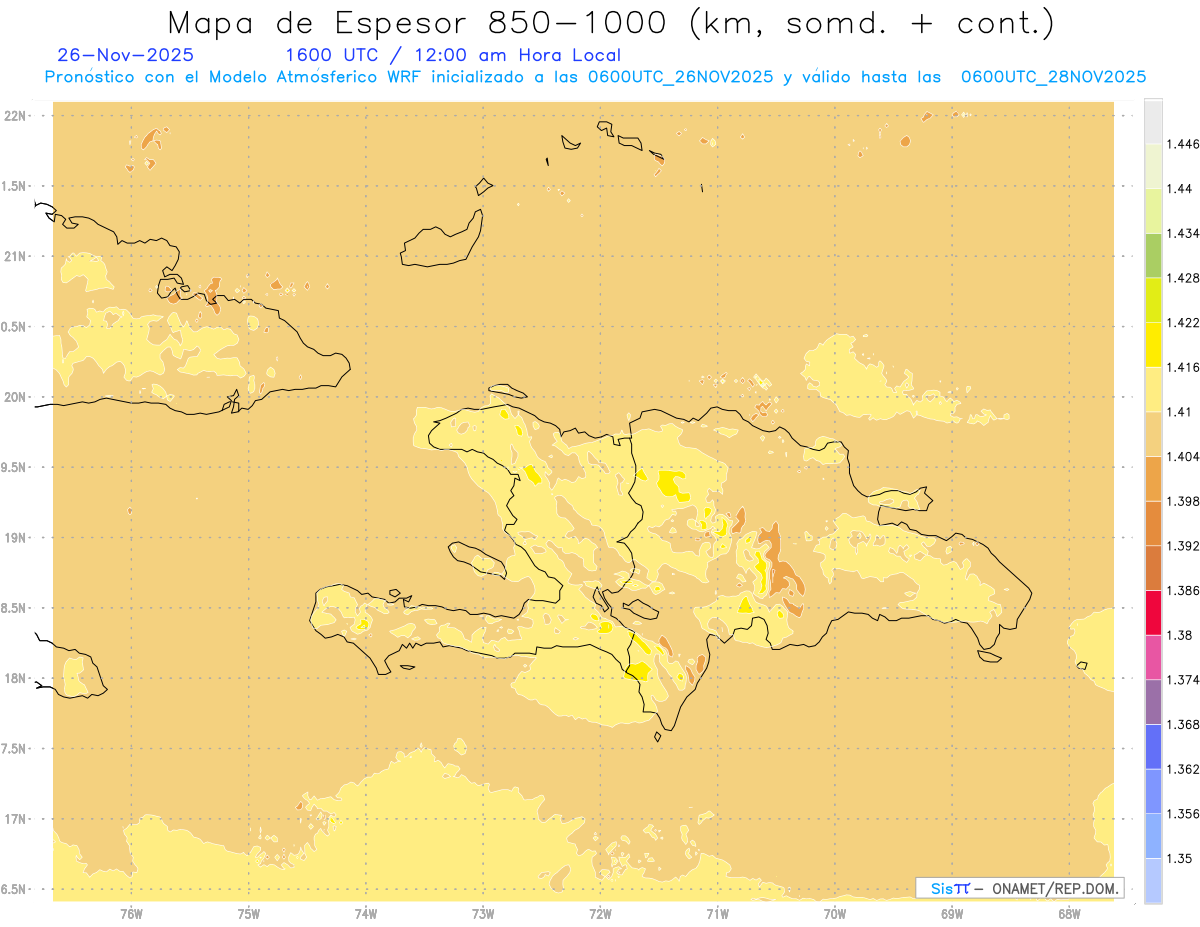Click the 'SisPI - ONAMET/REP.DOM.' credit label

click(1019, 888)
